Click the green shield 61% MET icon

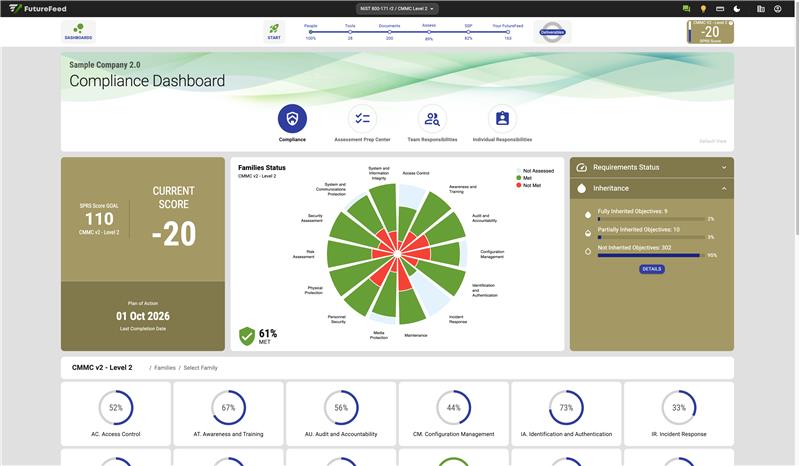click(x=247, y=336)
